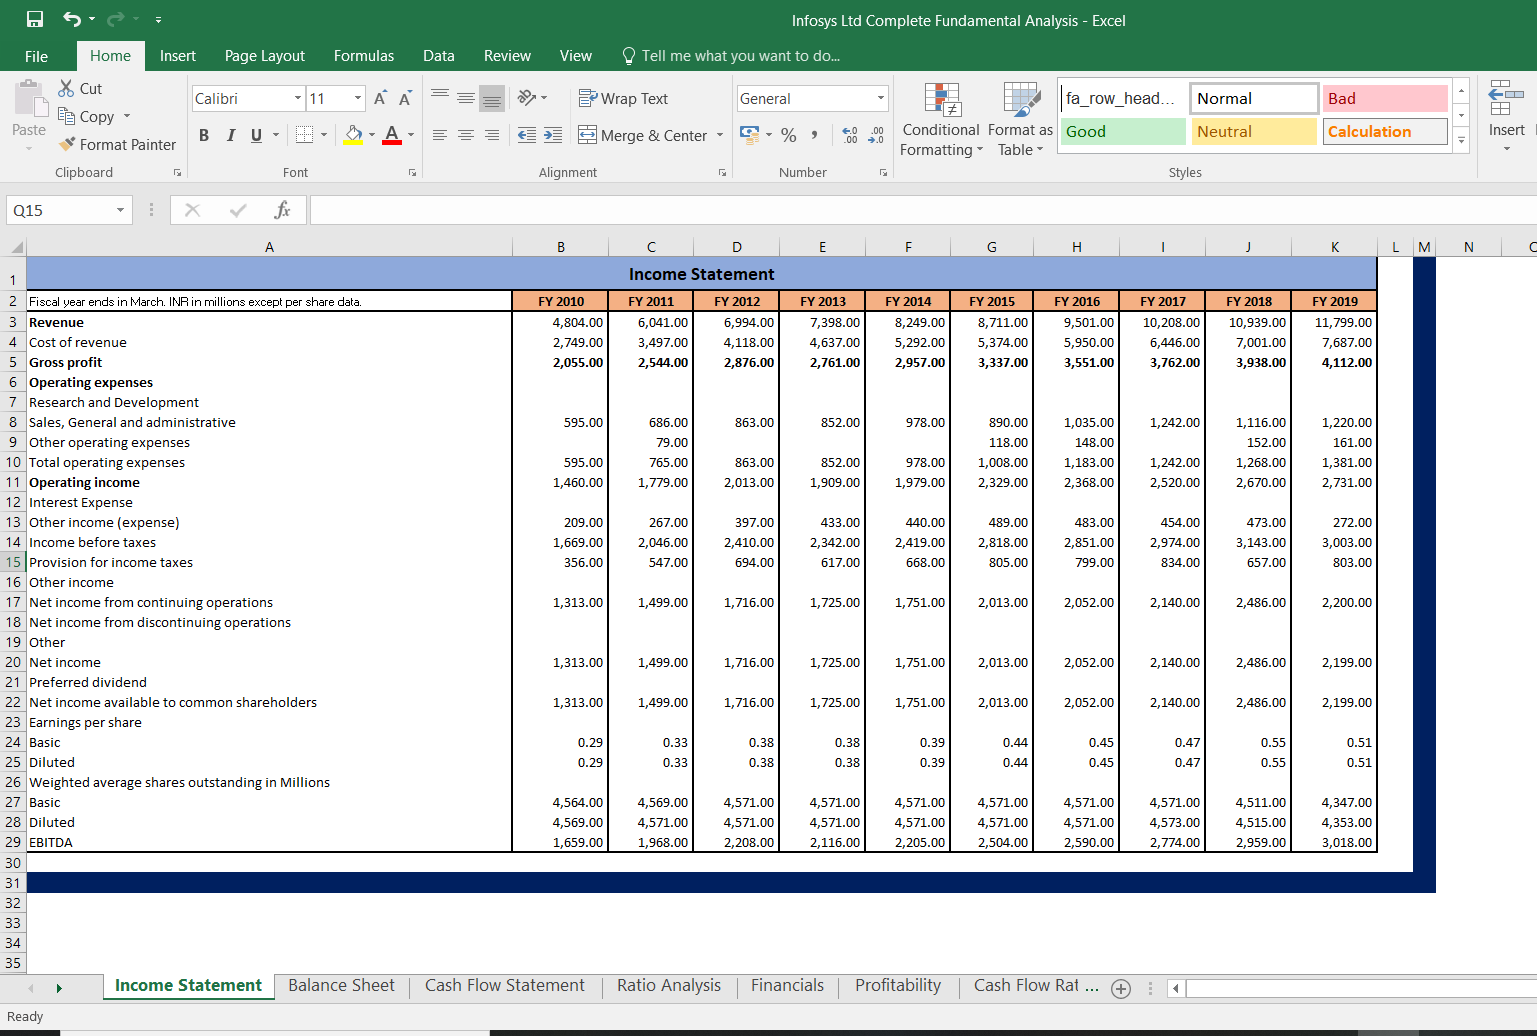1537x1036 pixels.
Task: Open the General number format dropdown
Action: [881, 98]
